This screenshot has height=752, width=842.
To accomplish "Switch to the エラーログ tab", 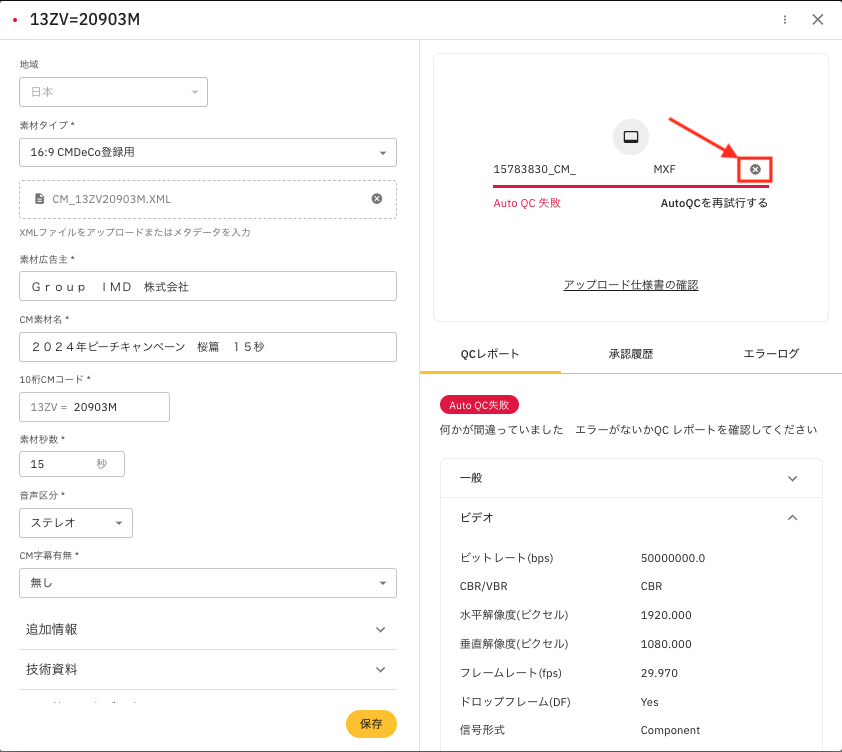I will click(771, 353).
